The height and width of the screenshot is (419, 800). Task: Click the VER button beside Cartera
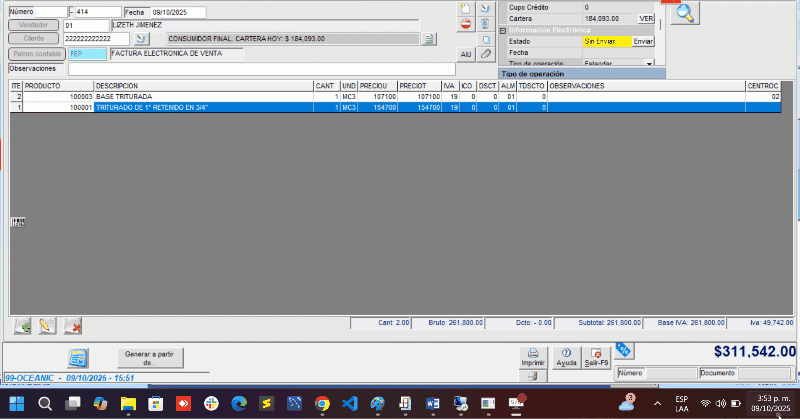pyautogui.click(x=646, y=18)
